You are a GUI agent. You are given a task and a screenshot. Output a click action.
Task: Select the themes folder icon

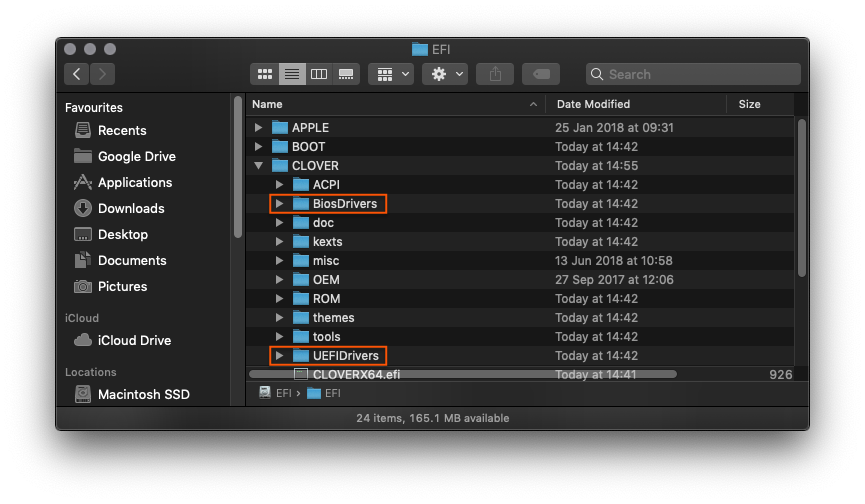(x=301, y=318)
